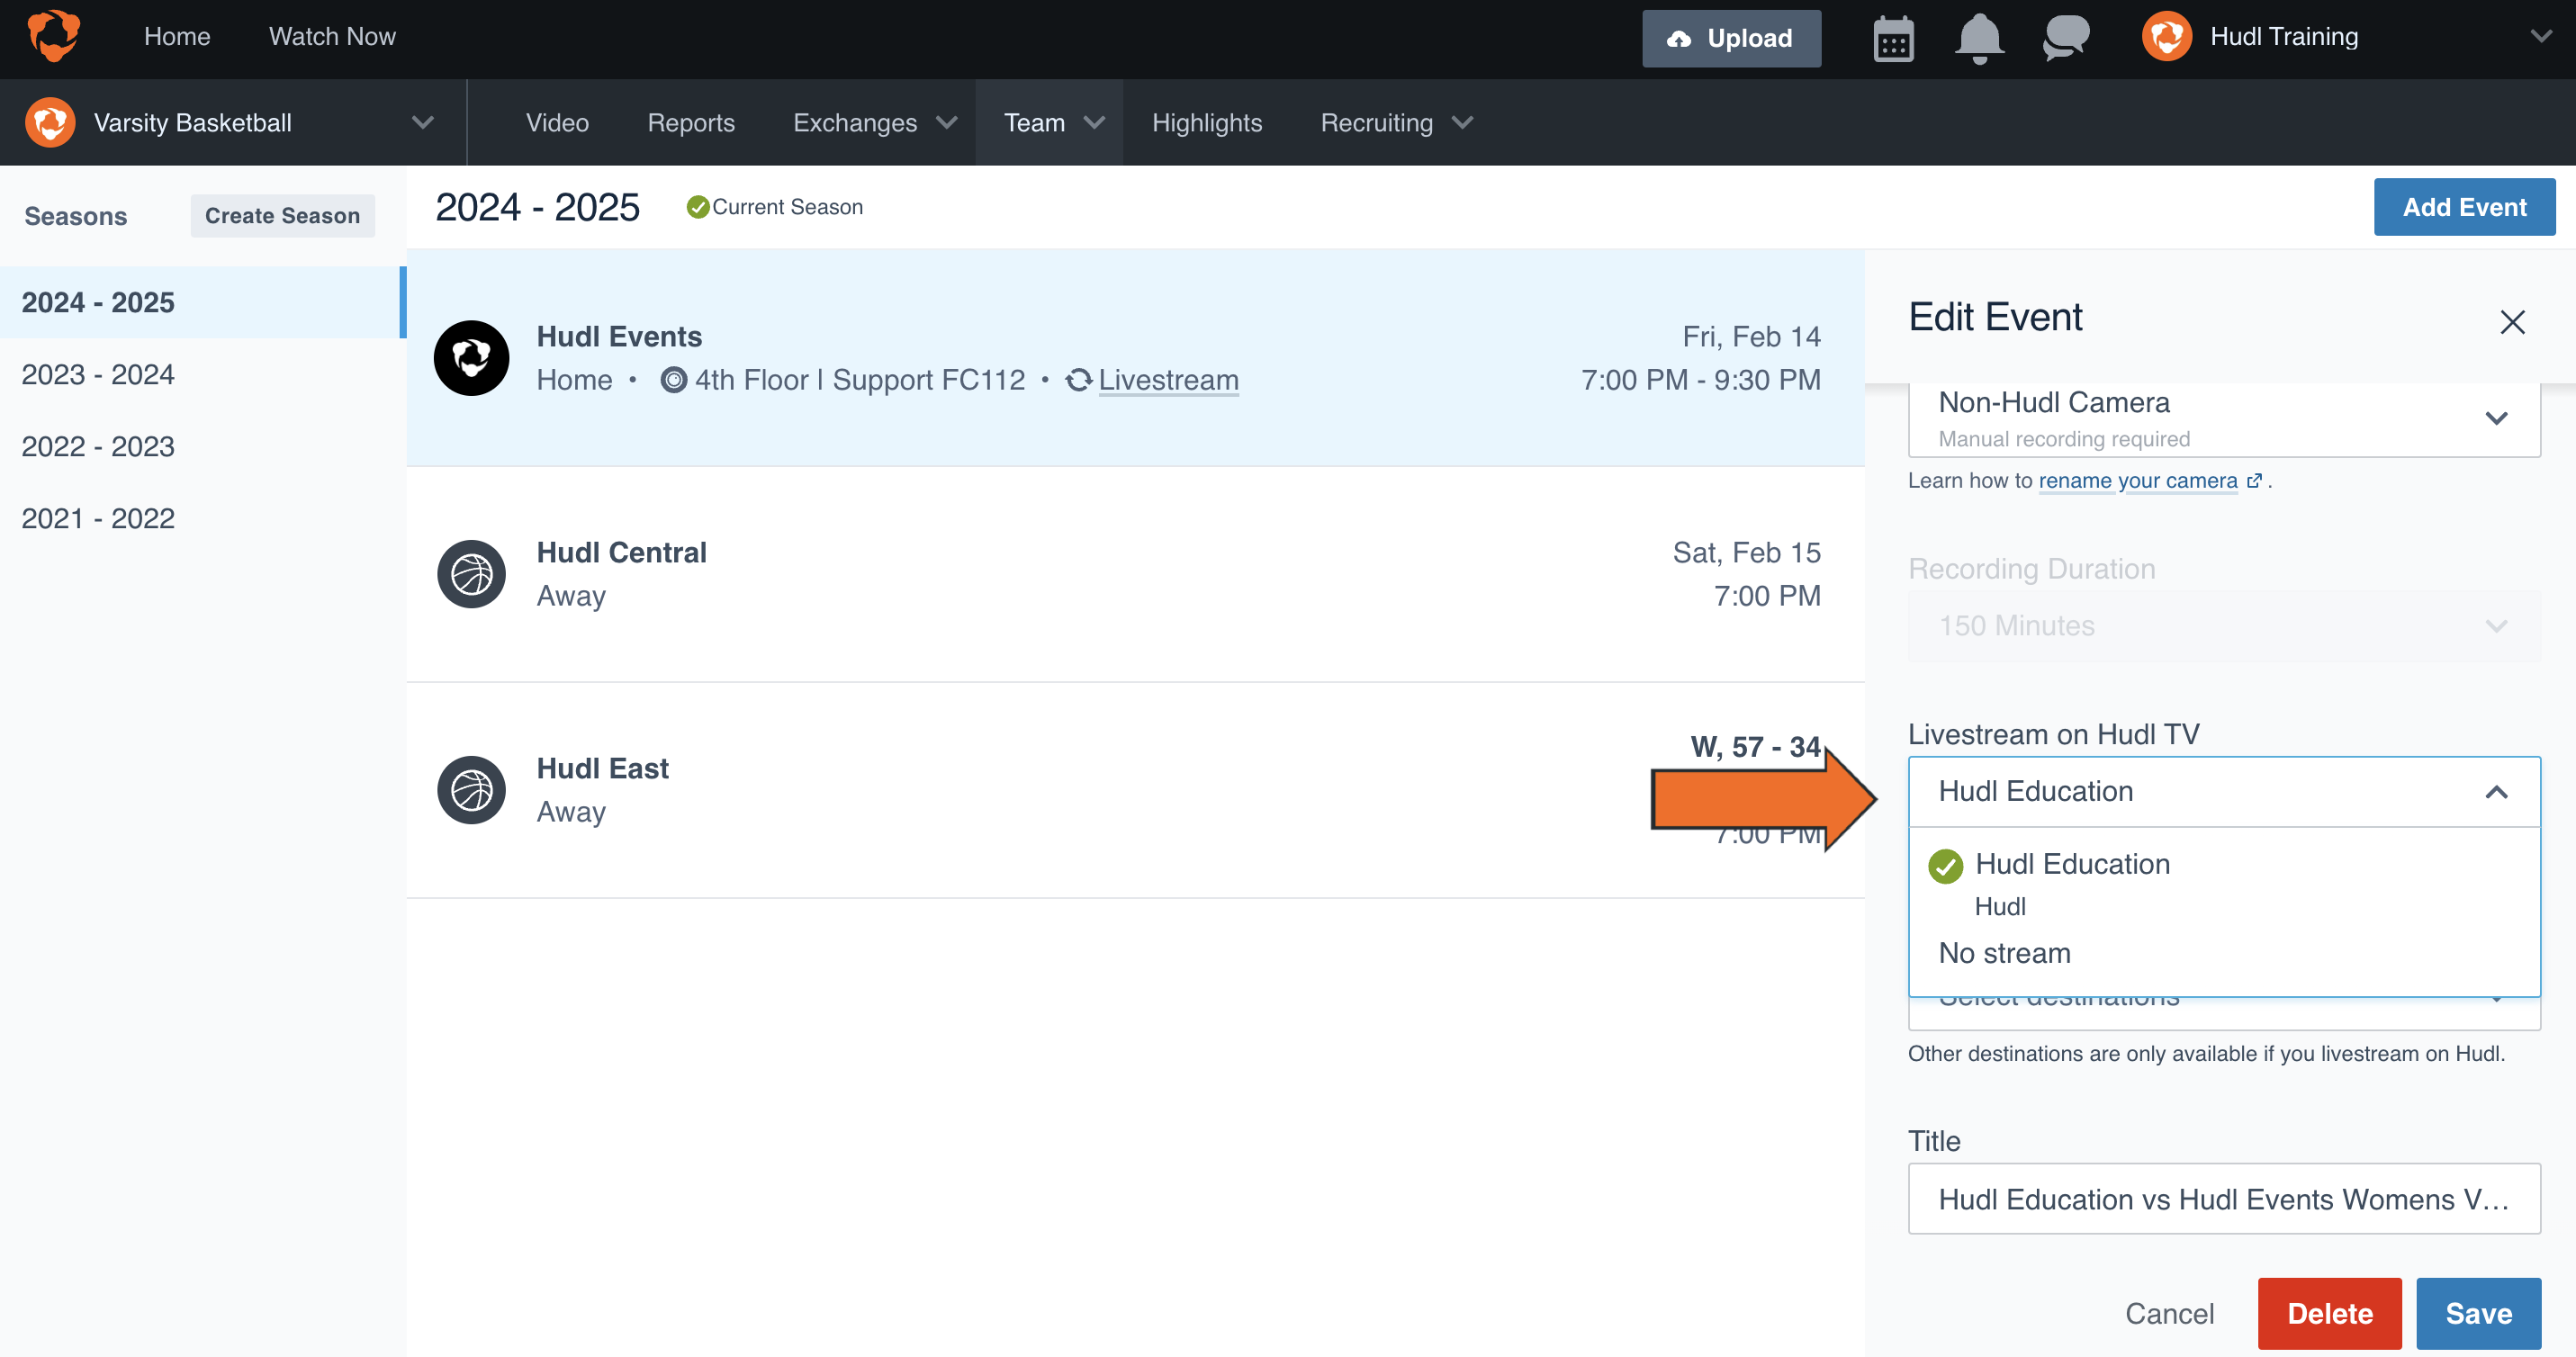Click the Livestream sync icon

[1078, 380]
